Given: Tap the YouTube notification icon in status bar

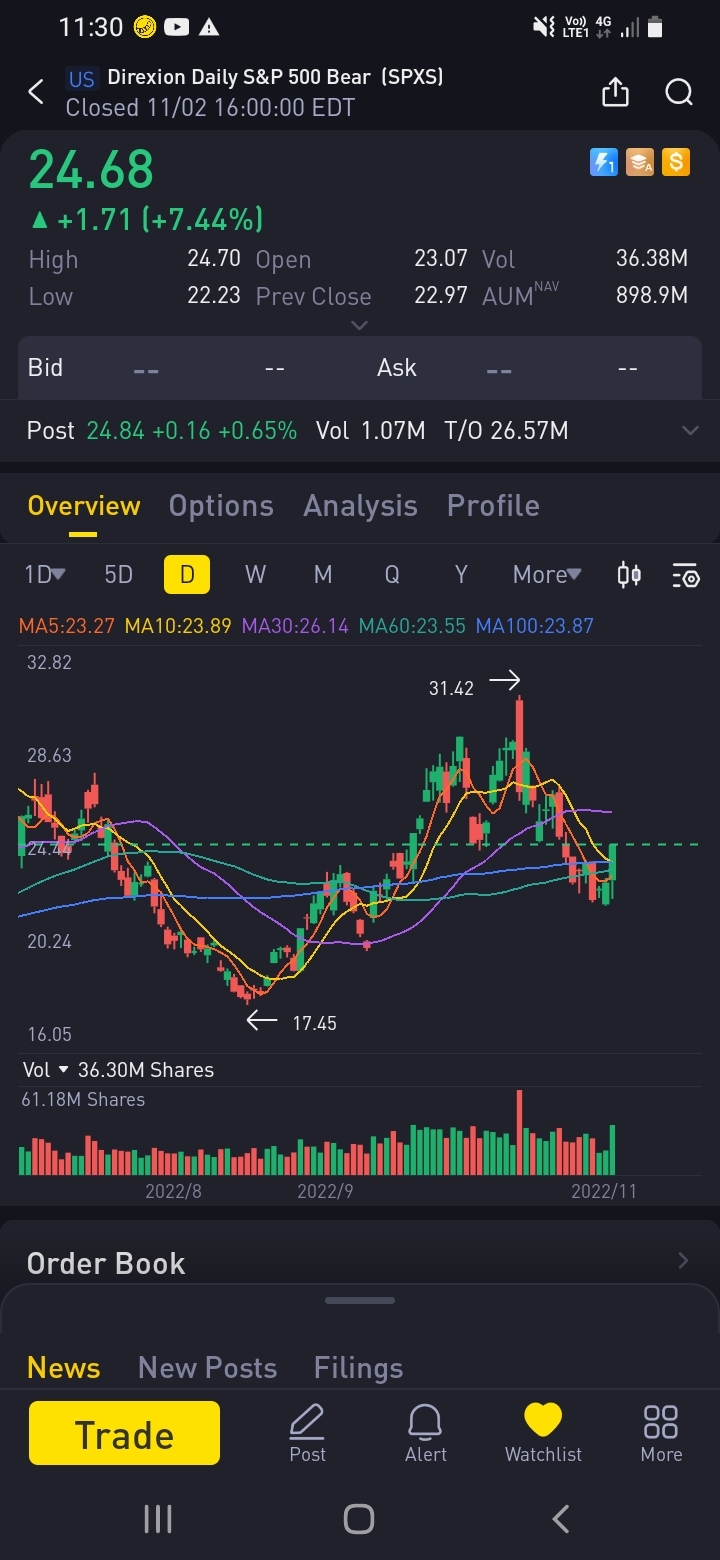Looking at the screenshot, I should (x=178, y=28).
